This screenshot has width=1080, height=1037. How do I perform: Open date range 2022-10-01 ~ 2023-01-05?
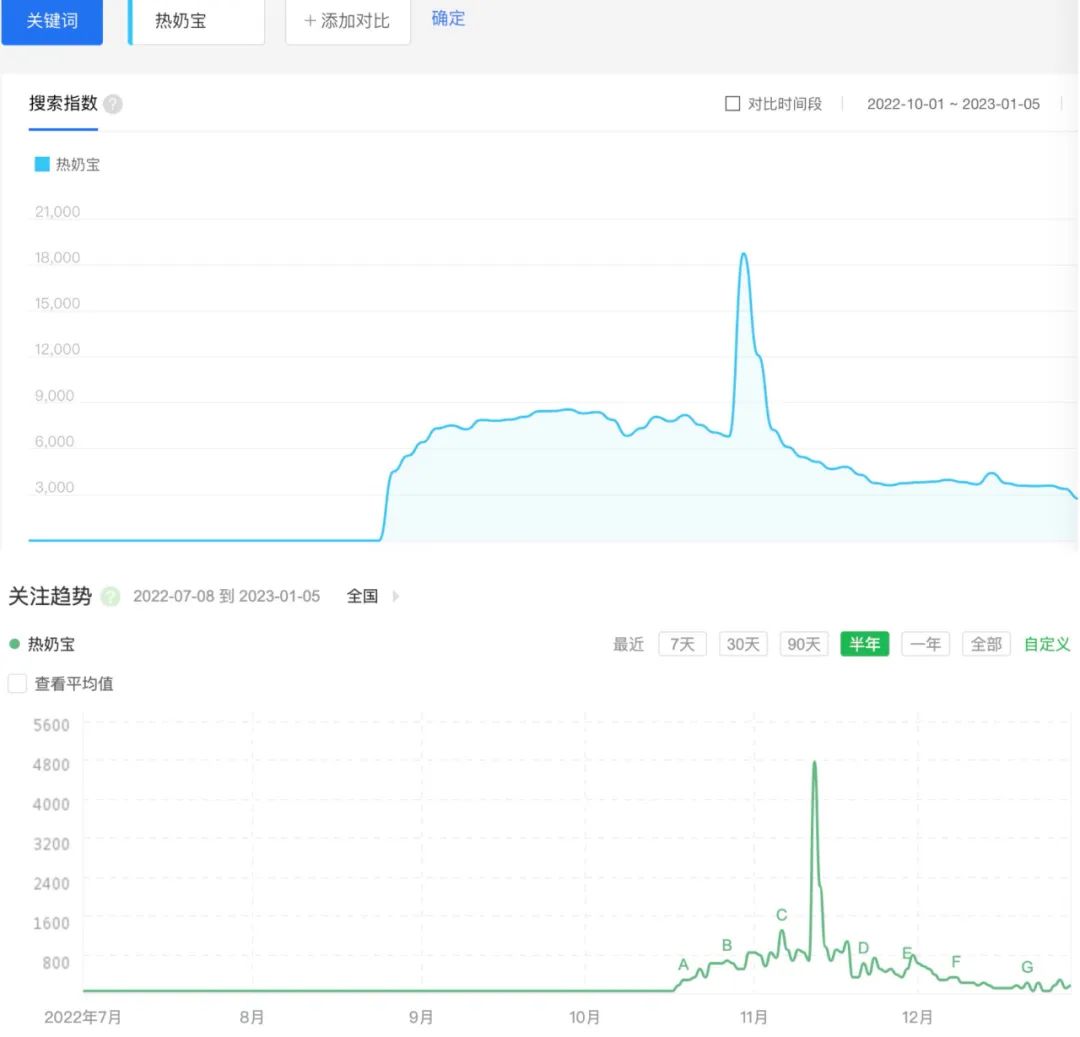pyautogui.click(x=953, y=104)
